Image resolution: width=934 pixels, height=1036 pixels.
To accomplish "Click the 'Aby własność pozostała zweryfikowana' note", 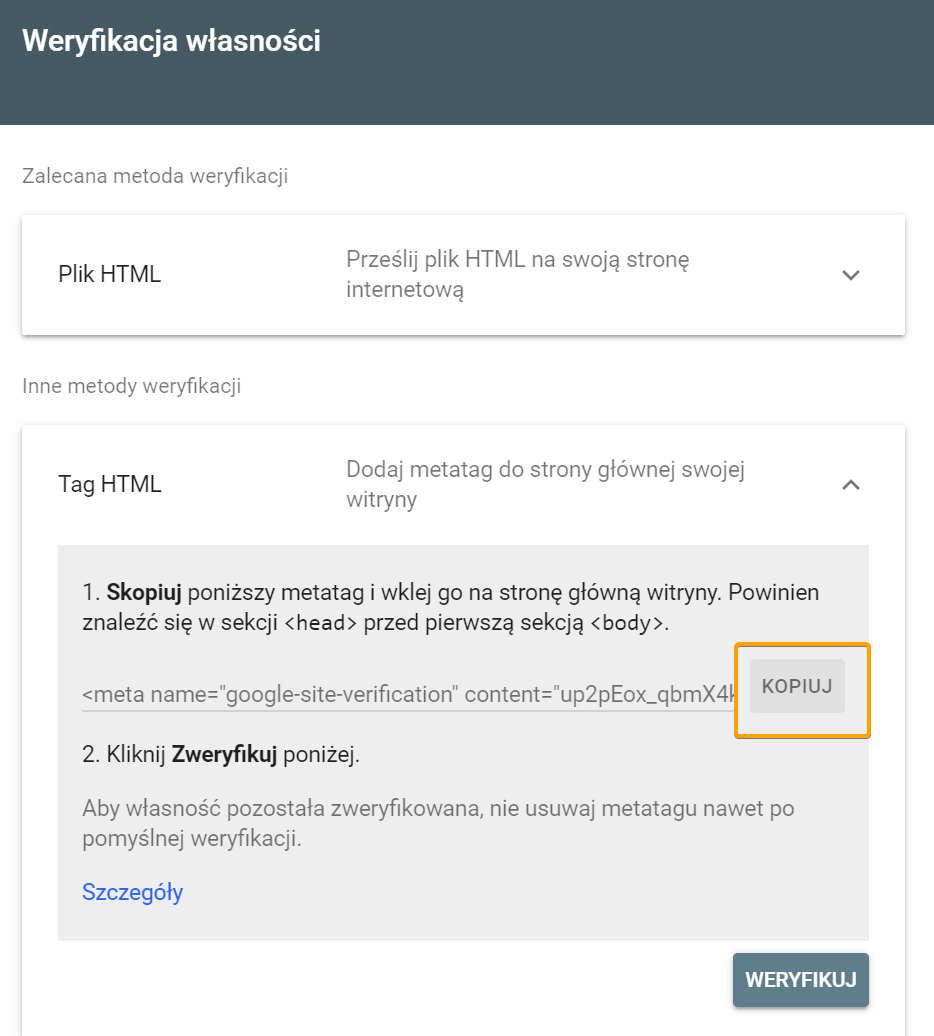I will (x=438, y=823).
